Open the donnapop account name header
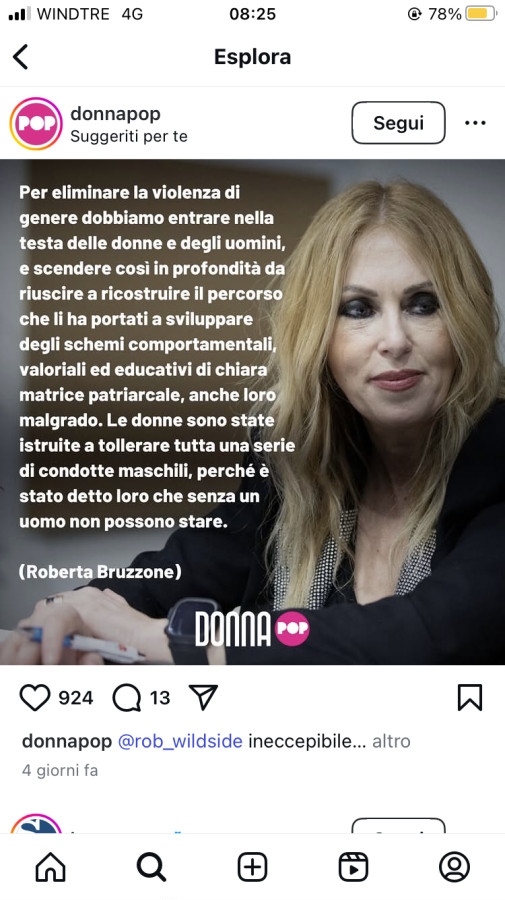The image size is (505, 900). pyautogui.click(x=115, y=114)
